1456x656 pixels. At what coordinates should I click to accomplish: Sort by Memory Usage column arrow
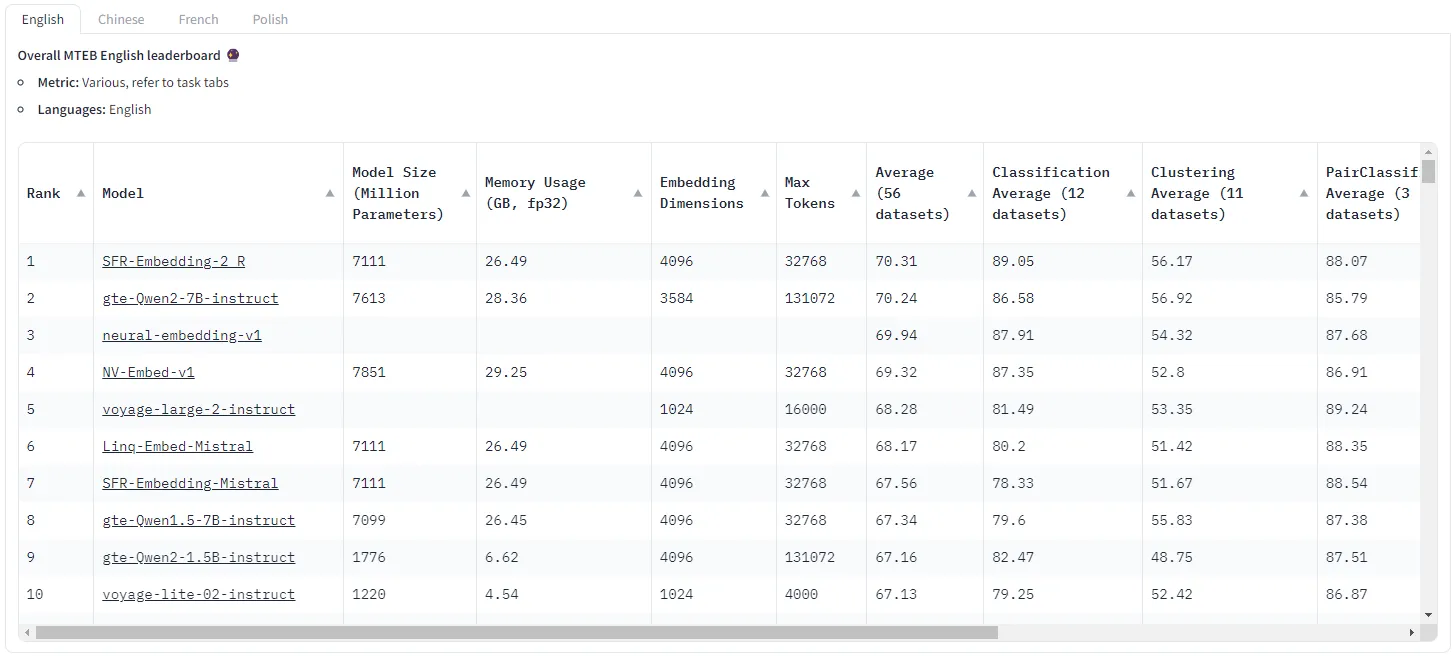point(638,193)
